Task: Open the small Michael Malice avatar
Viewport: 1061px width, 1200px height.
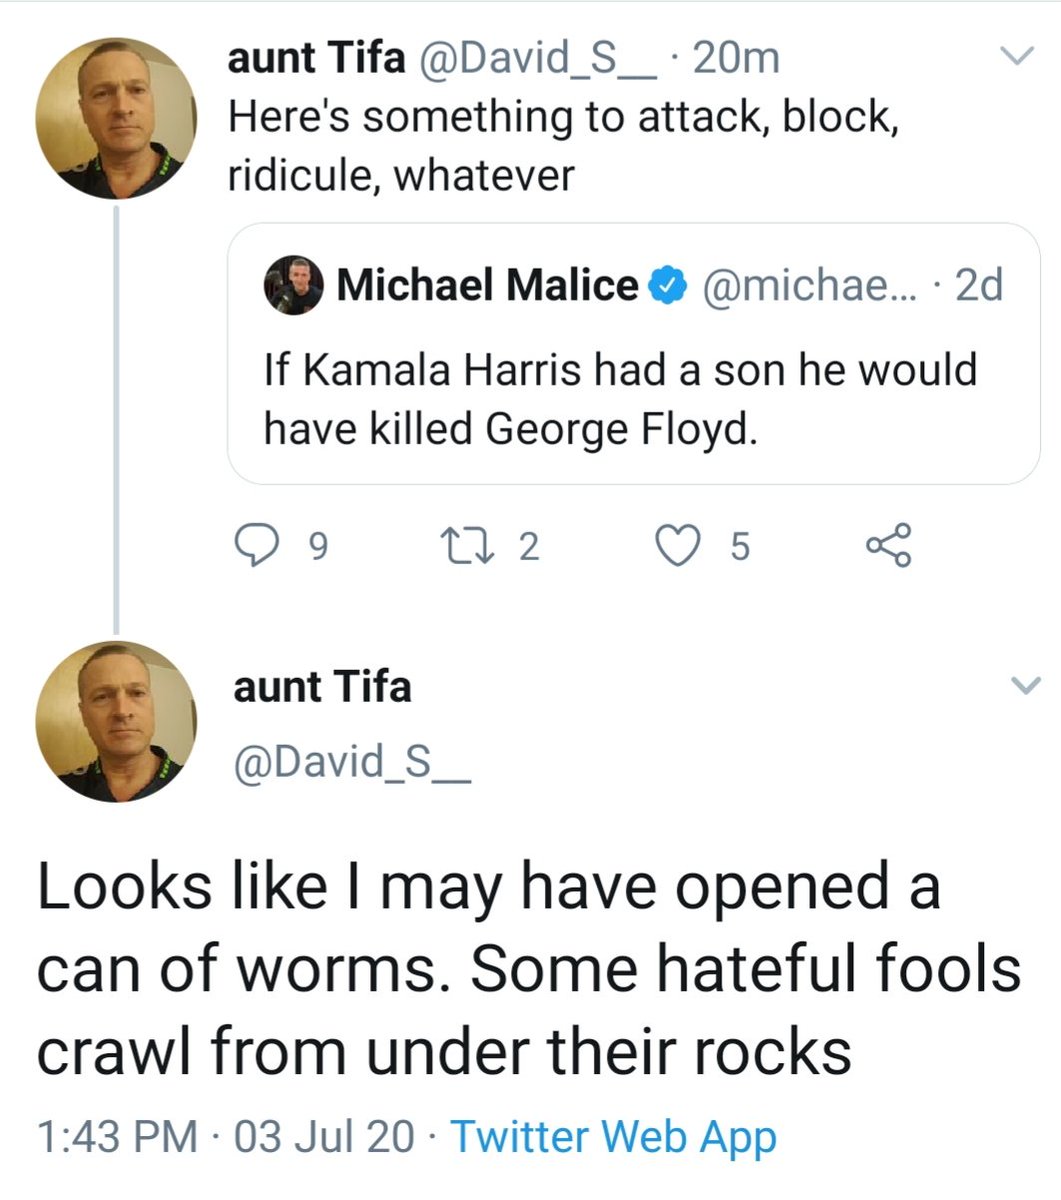Action: [294, 286]
